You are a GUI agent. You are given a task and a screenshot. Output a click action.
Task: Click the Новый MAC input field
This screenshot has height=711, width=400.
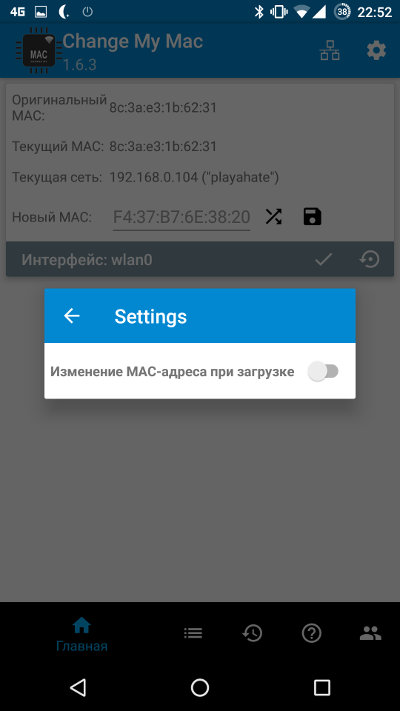click(181, 218)
